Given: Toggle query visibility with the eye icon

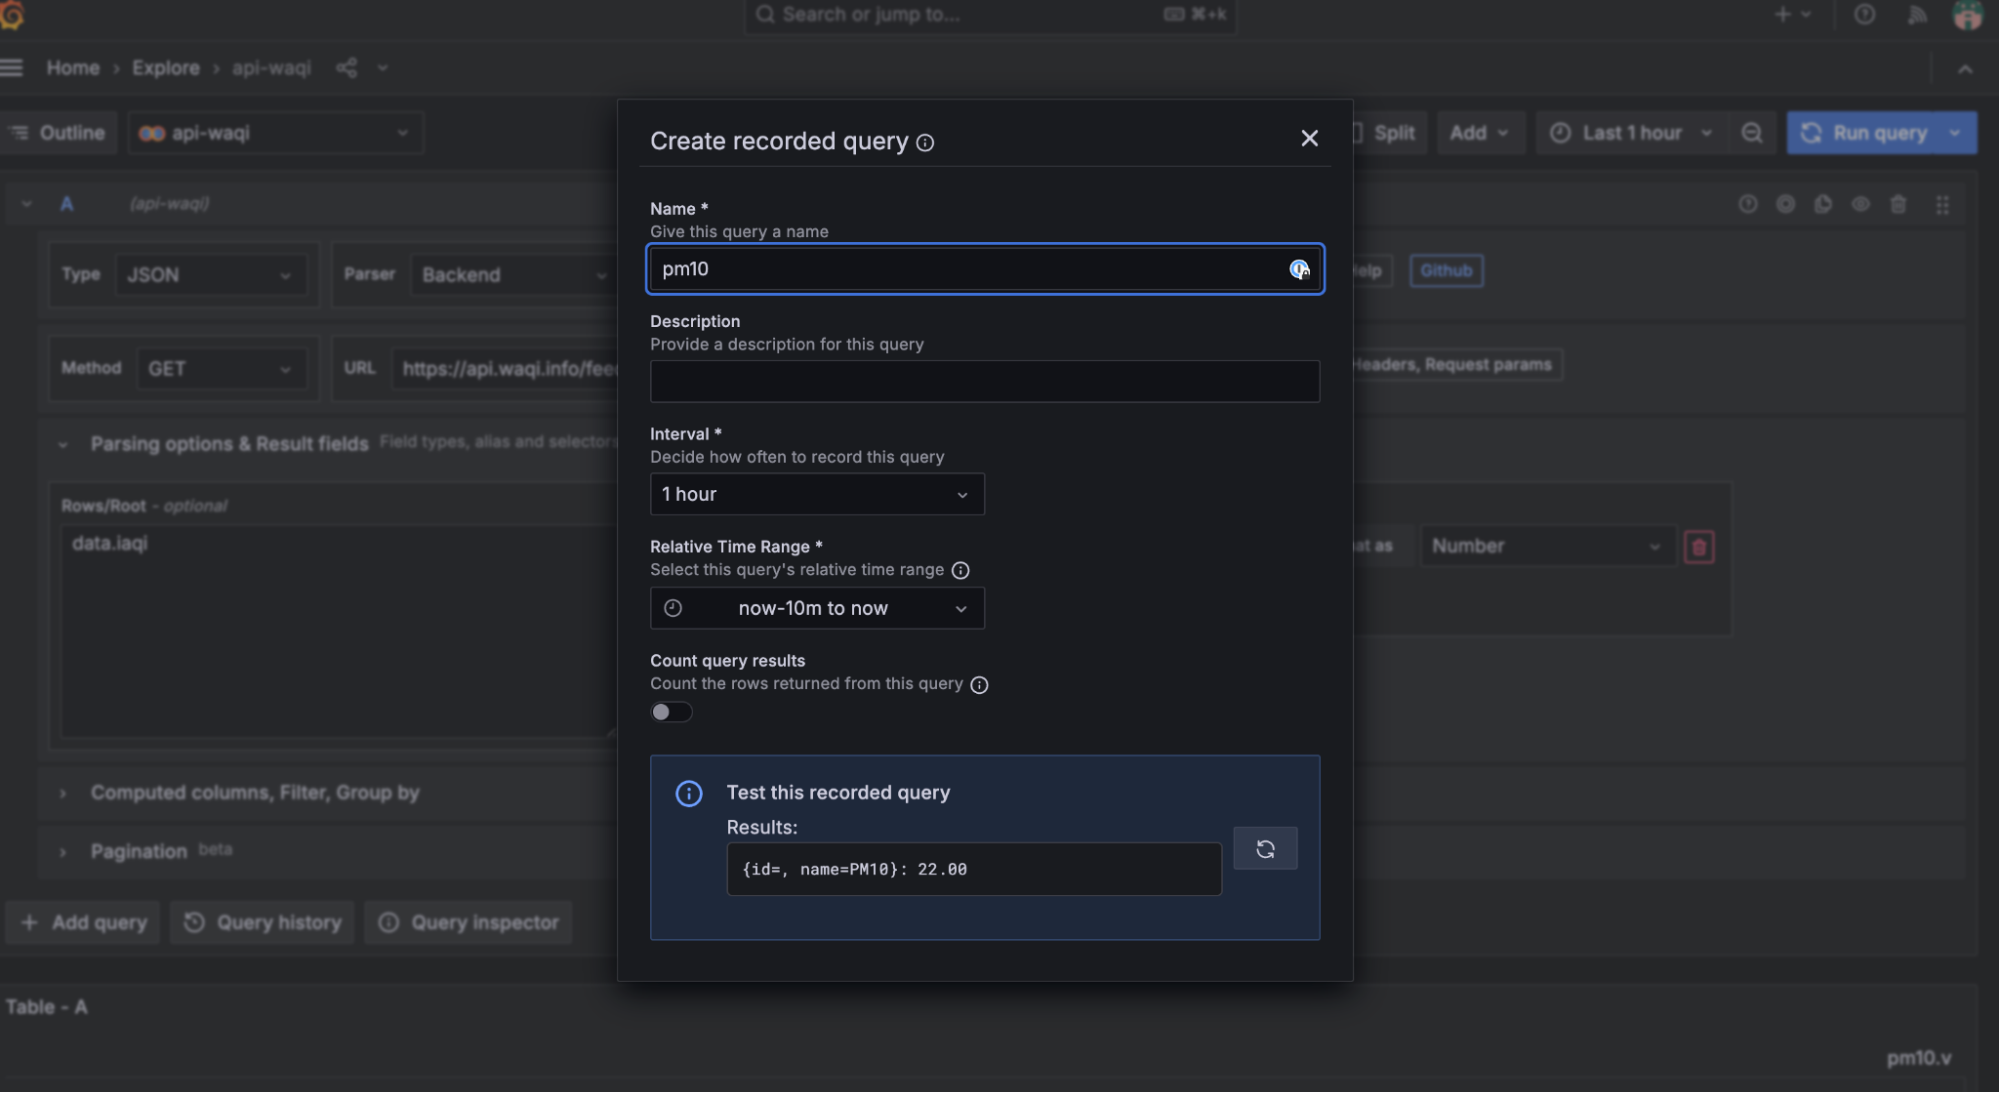Looking at the screenshot, I should [1861, 203].
